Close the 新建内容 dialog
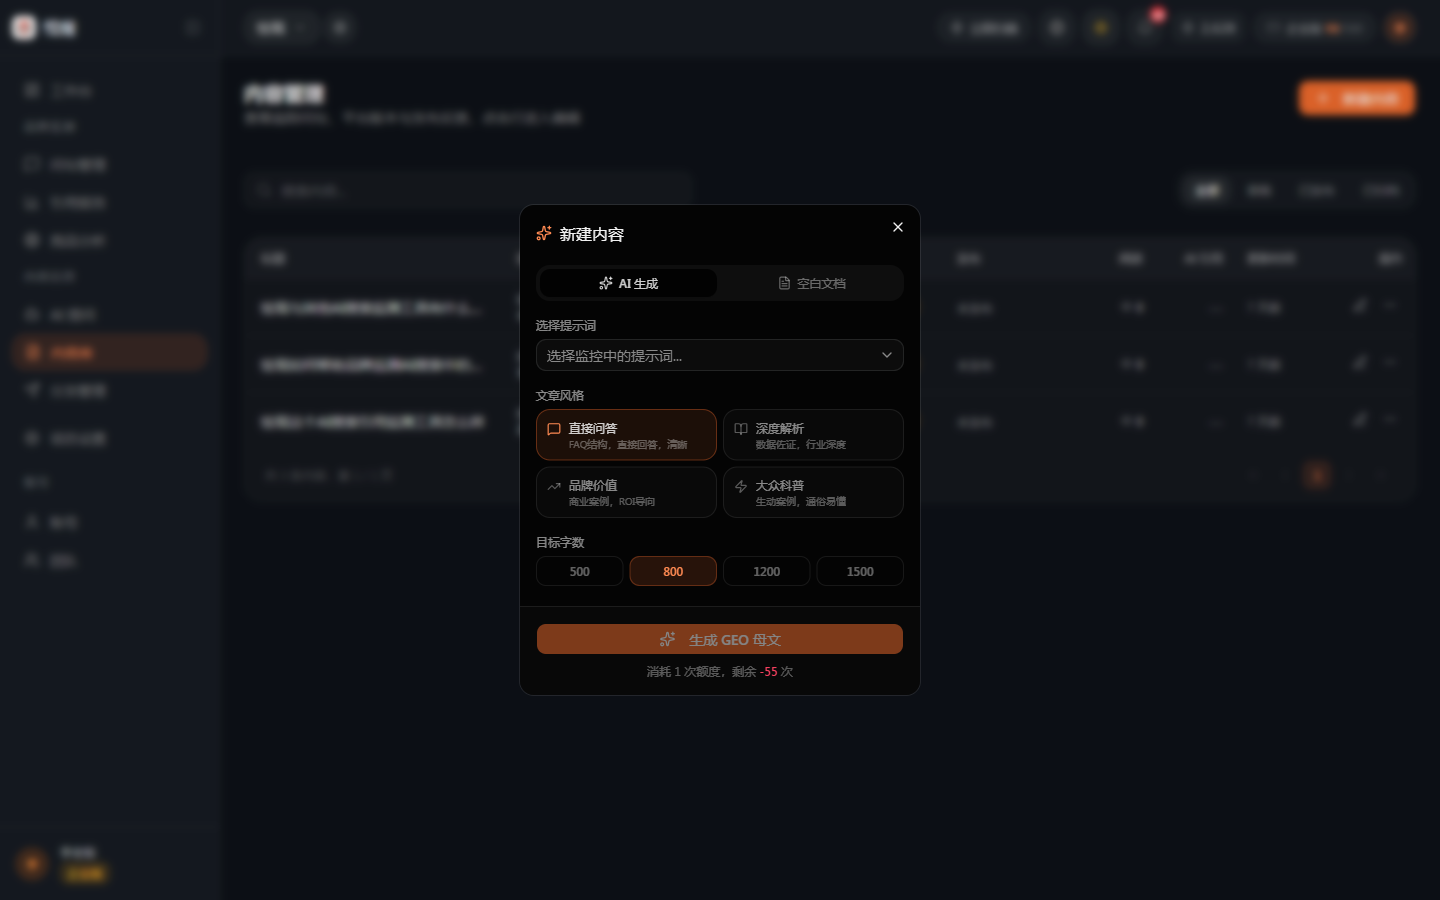Viewport: 1440px width, 900px height. [898, 227]
